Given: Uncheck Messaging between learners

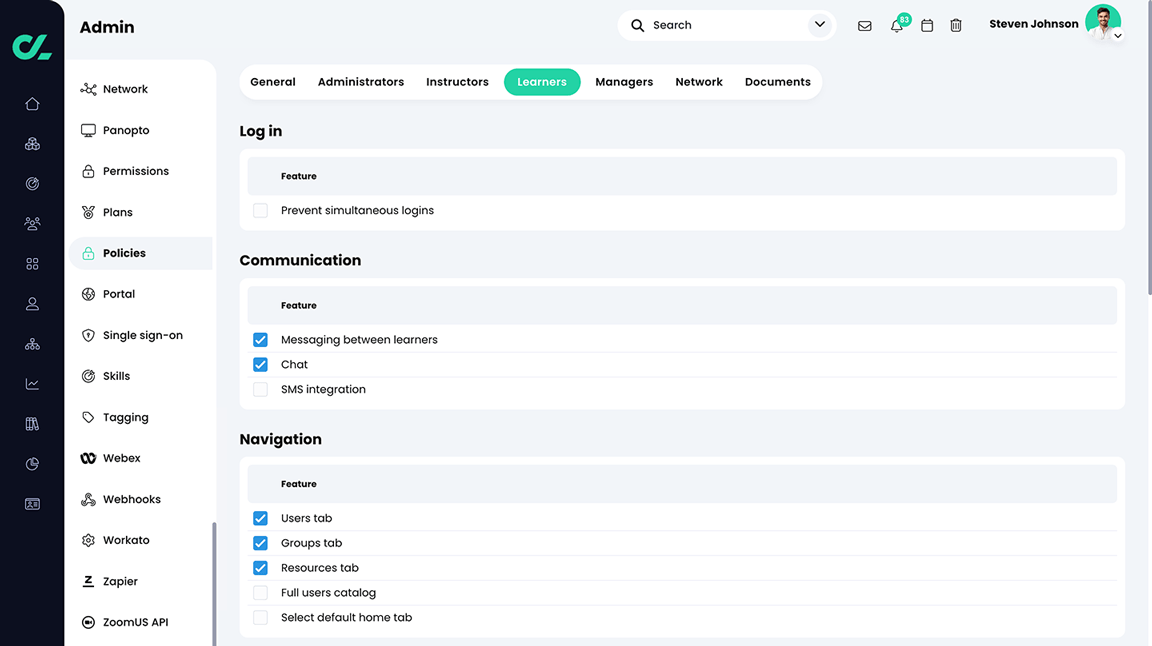Looking at the screenshot, I should click(261, 340).
